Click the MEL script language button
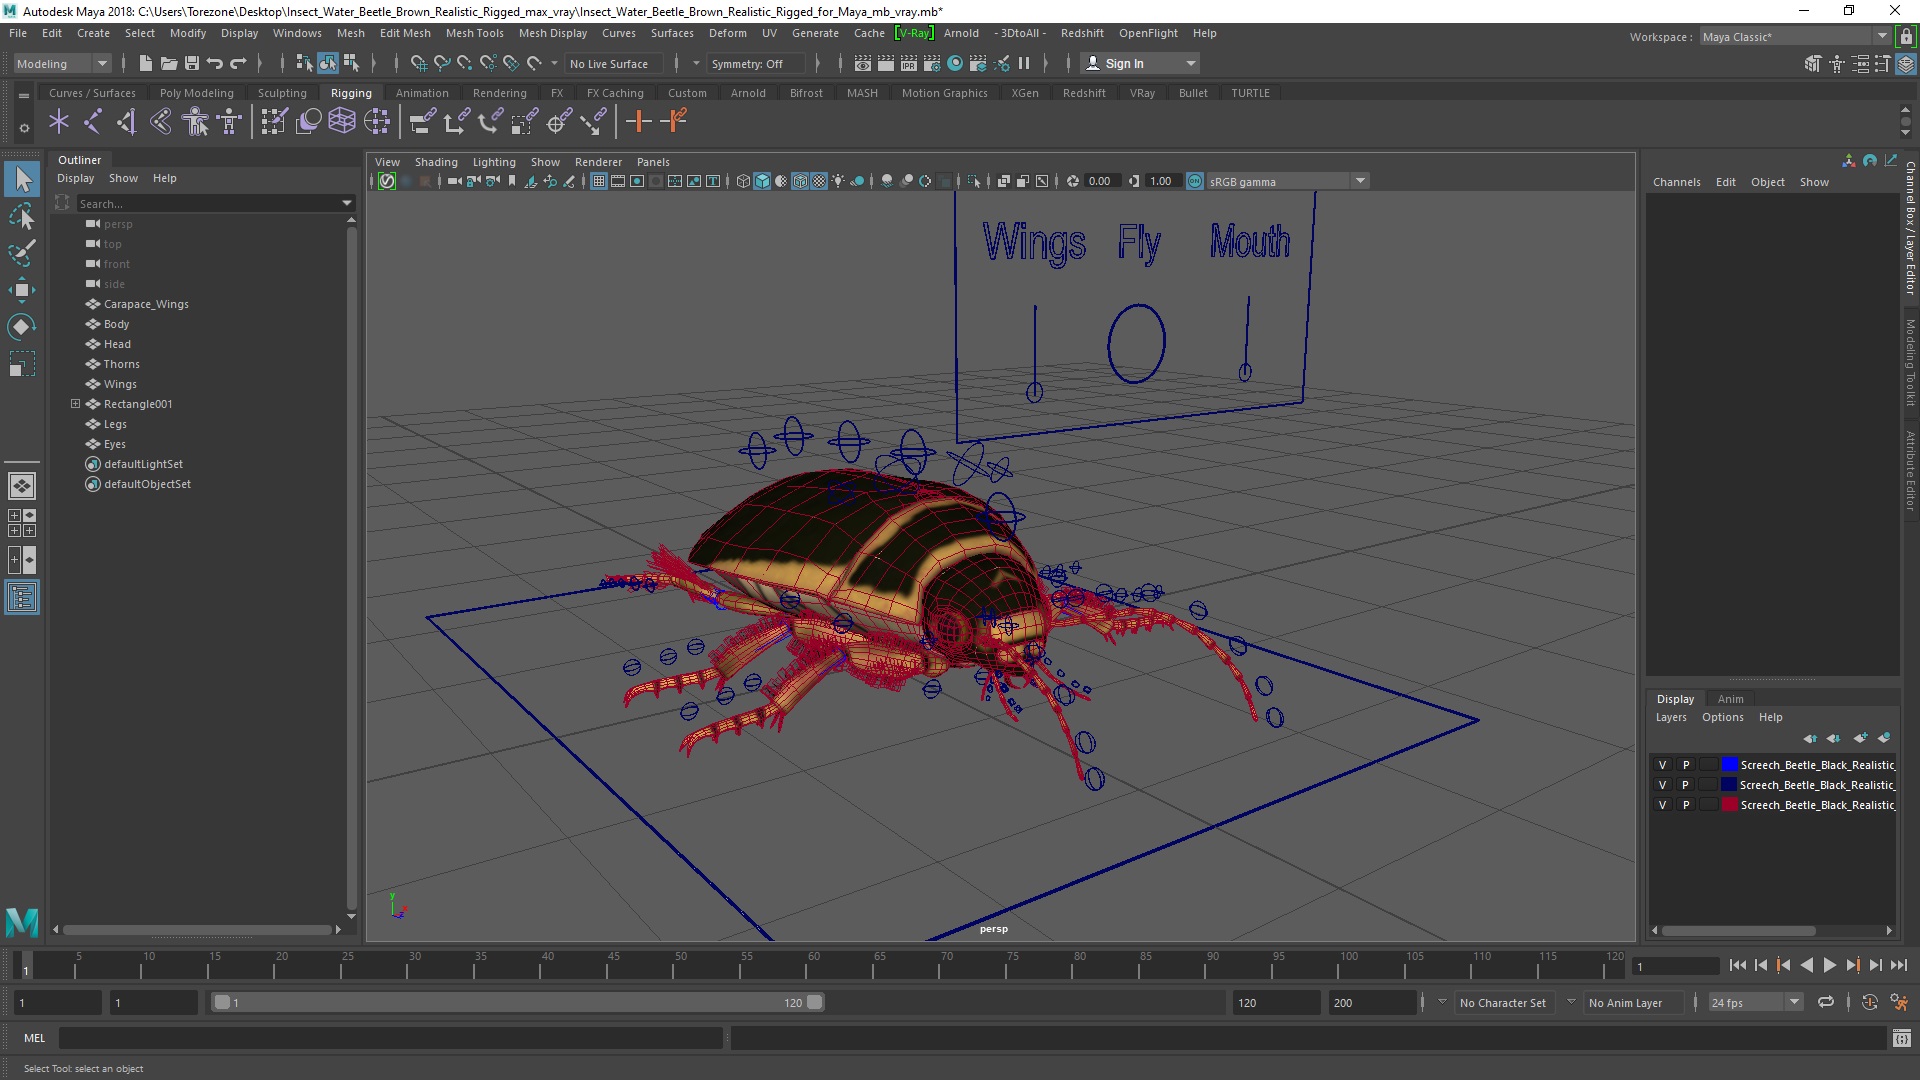Screen dimensions: 1920x1080 [35, 1038]
